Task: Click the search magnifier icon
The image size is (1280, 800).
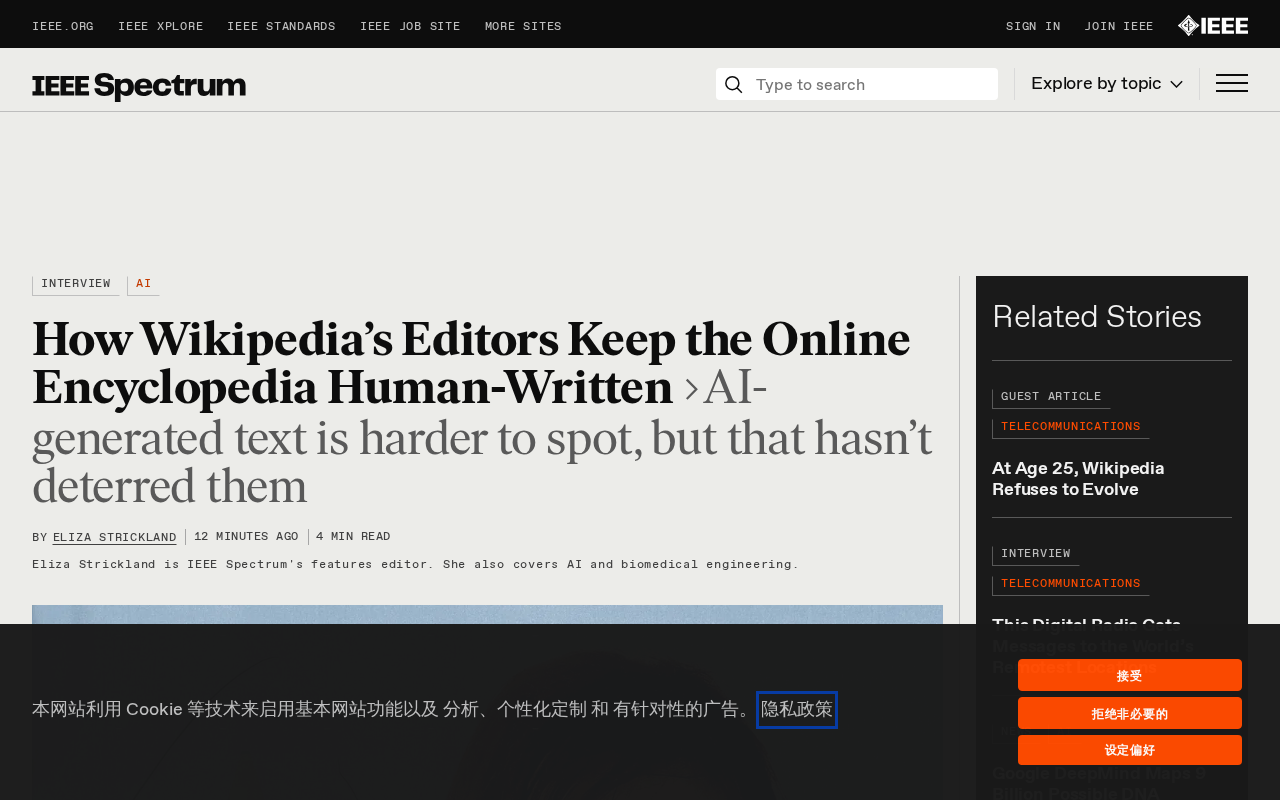Action: pyautogui.click(x=733, y=84)
